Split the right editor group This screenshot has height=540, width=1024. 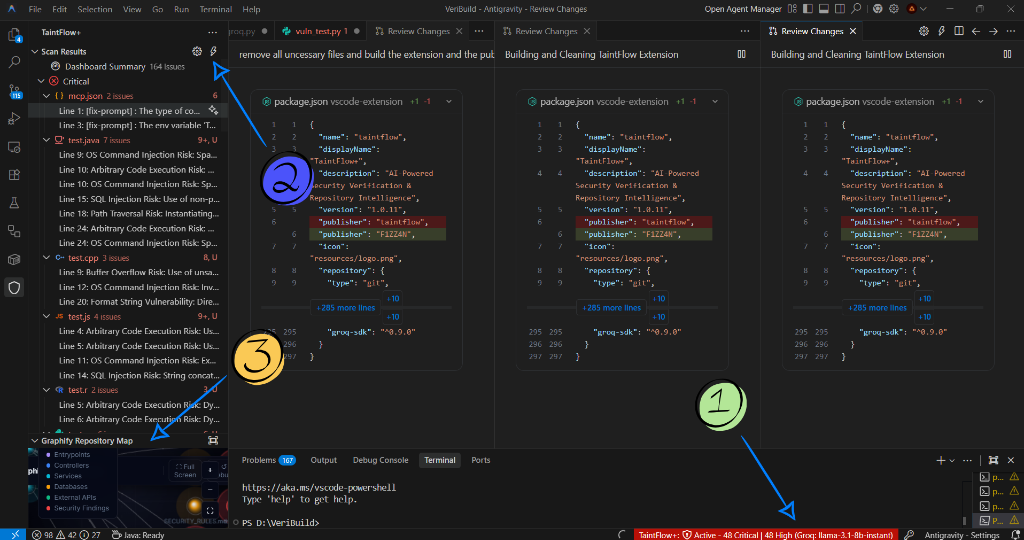959,31
